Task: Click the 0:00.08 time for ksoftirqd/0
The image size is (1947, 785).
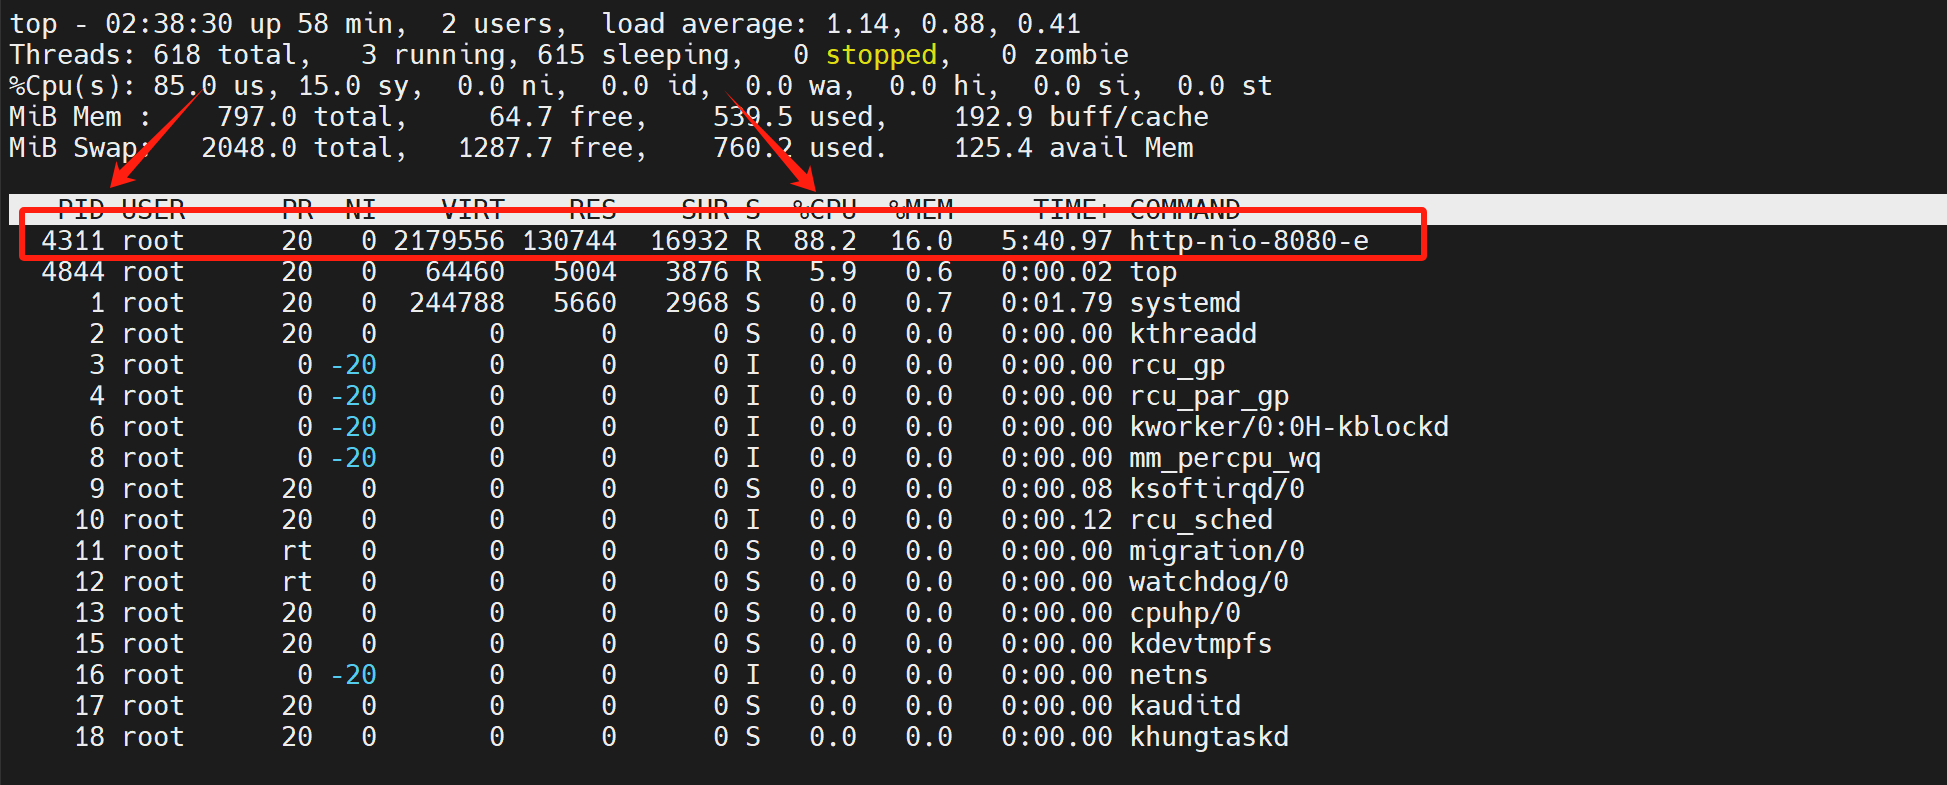Action: [x=1057, y=489]
